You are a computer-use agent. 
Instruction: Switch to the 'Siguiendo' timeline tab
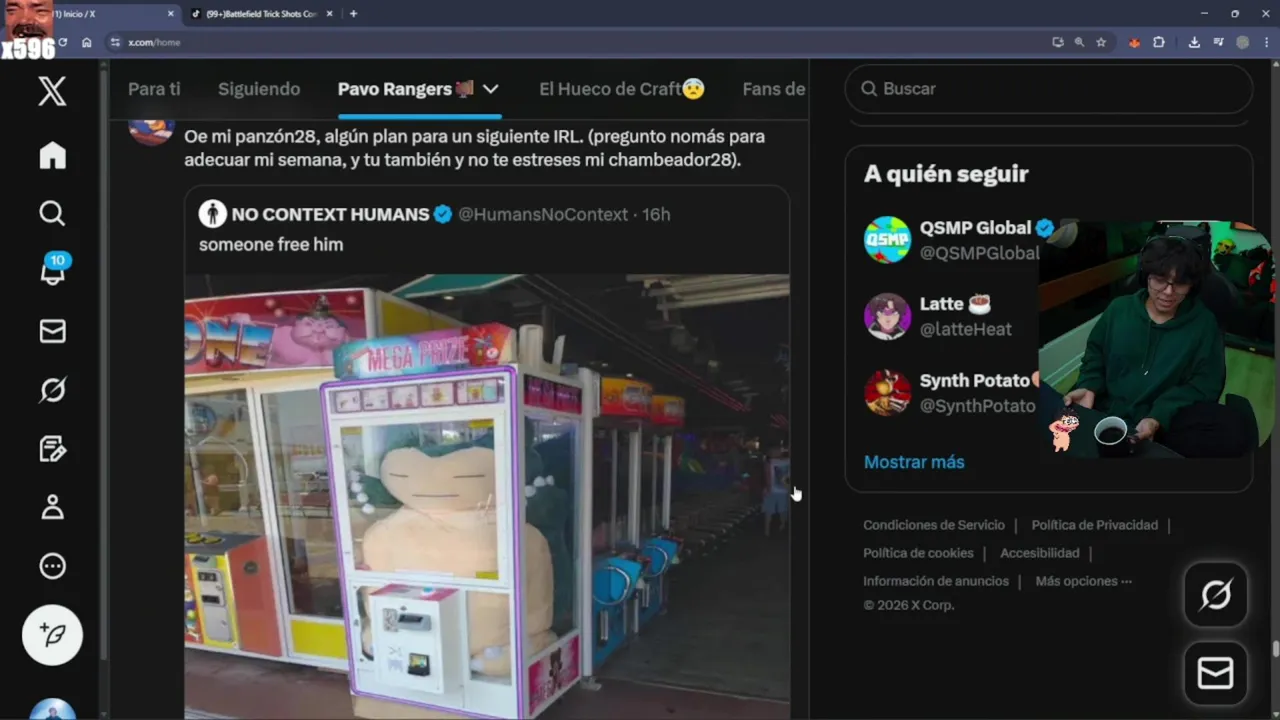point(259,89)
